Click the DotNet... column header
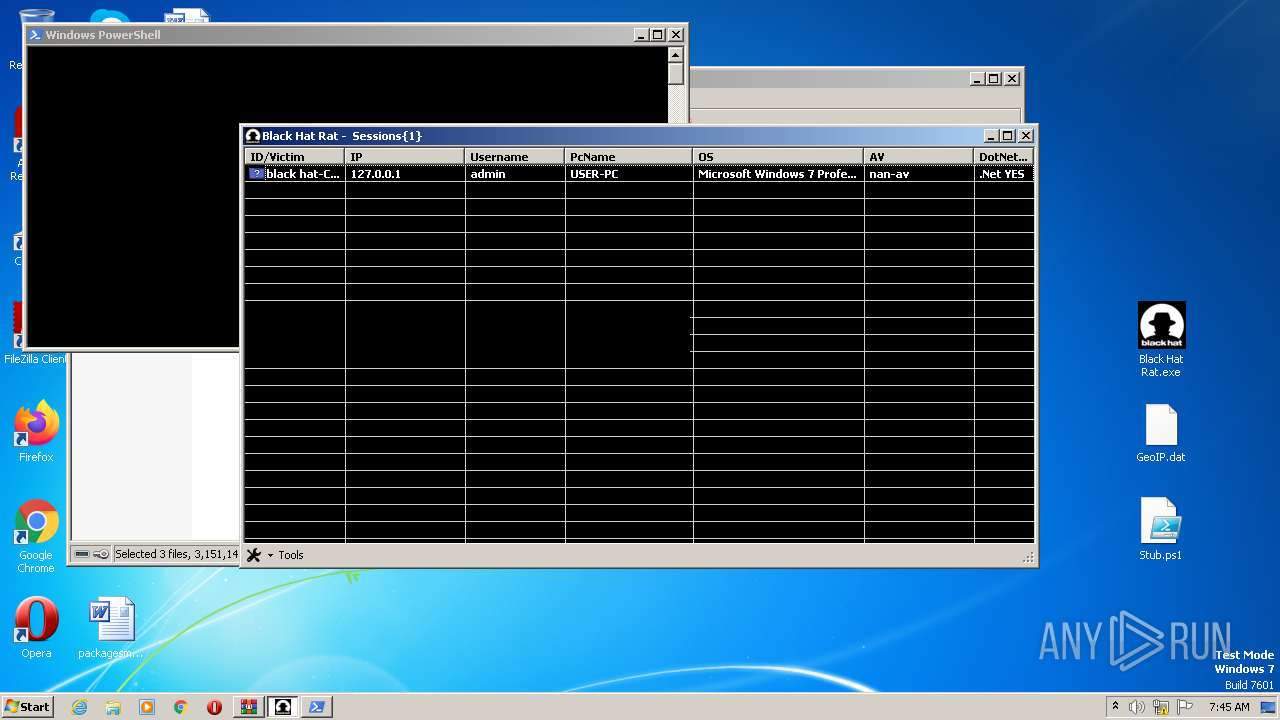The image size is (1280, 720). (1004, 157)
